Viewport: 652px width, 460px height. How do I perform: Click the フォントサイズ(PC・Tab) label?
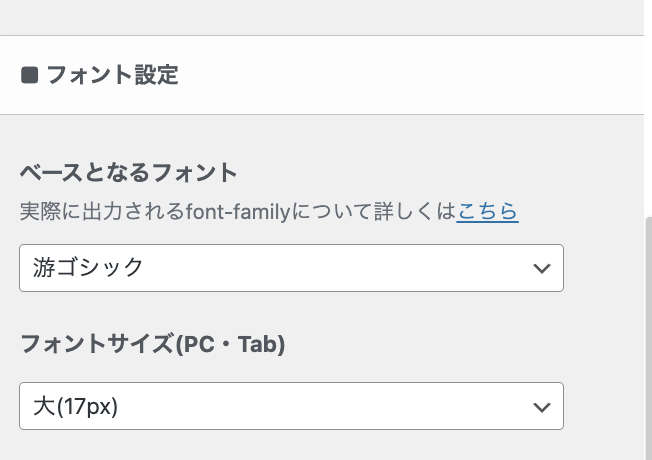[152, 345]
